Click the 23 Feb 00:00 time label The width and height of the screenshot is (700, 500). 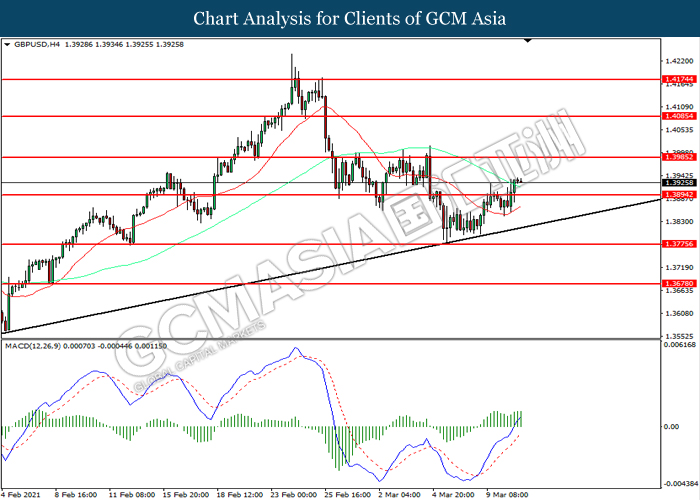pos(294,495)
